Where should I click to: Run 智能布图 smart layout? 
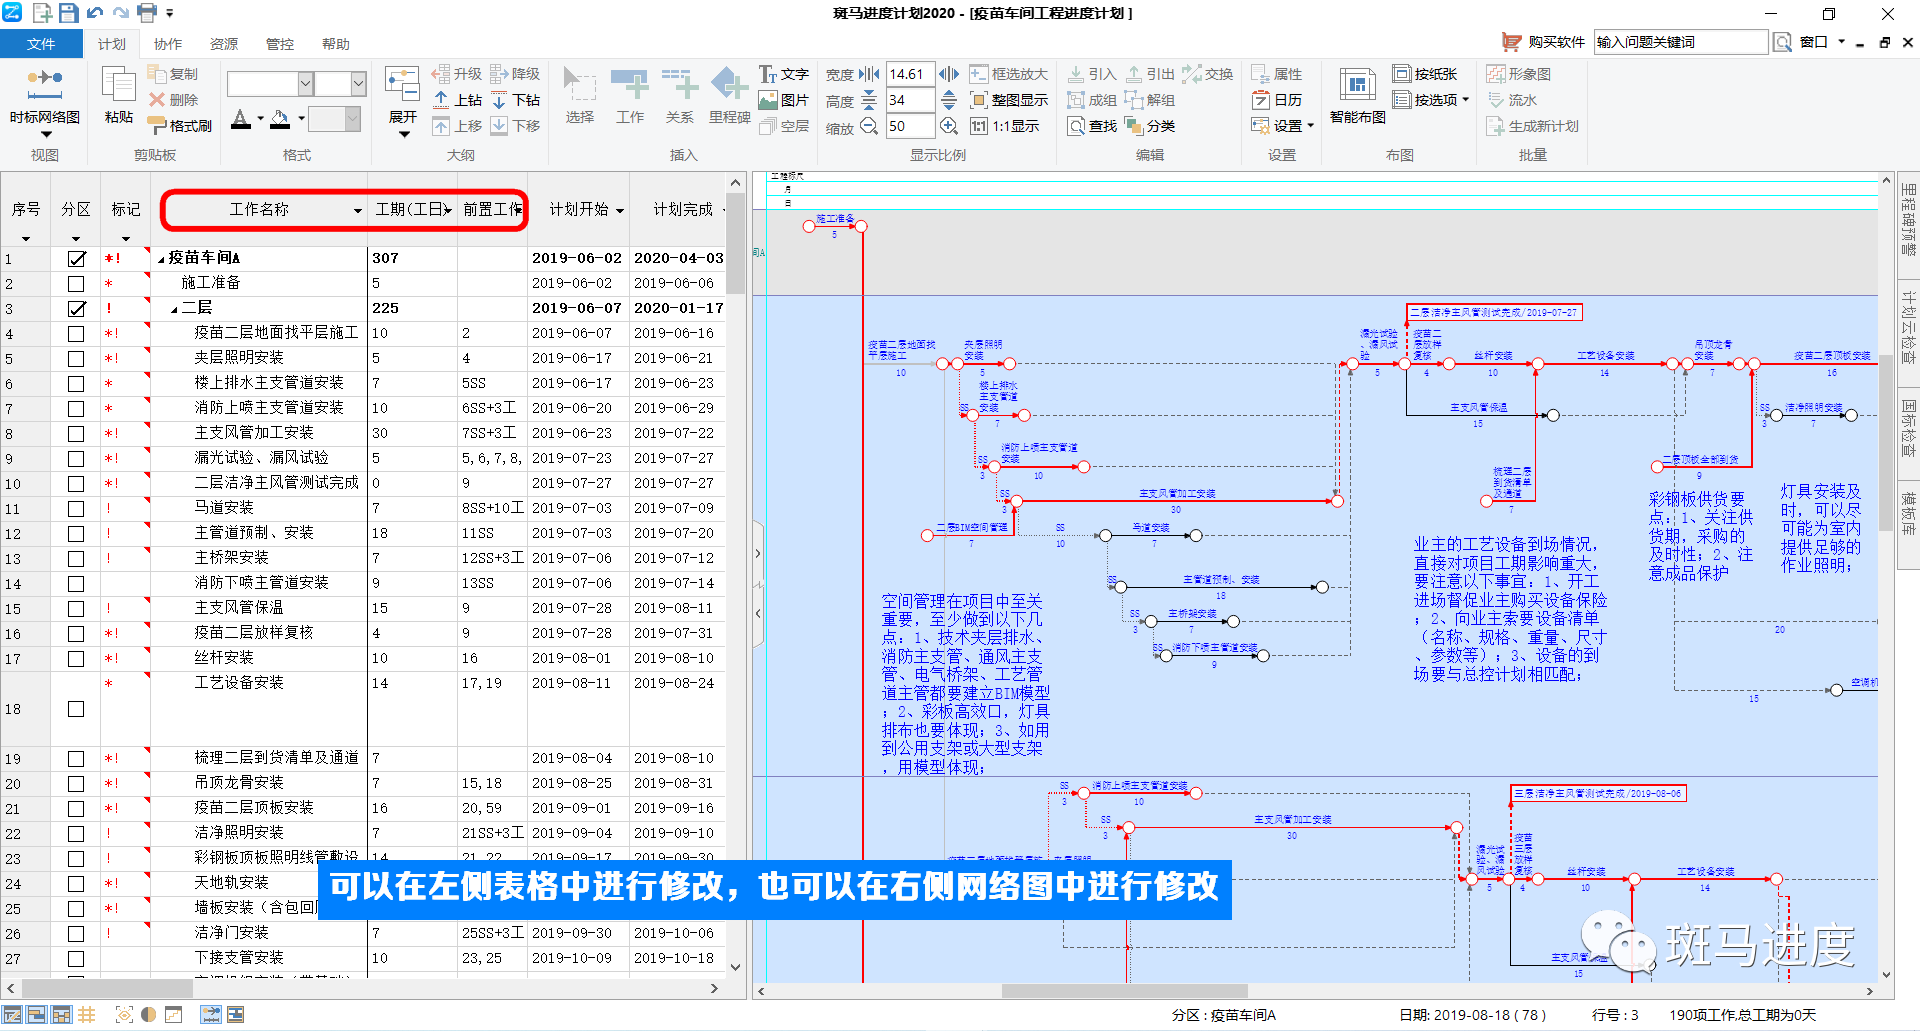coord(1358,96)
